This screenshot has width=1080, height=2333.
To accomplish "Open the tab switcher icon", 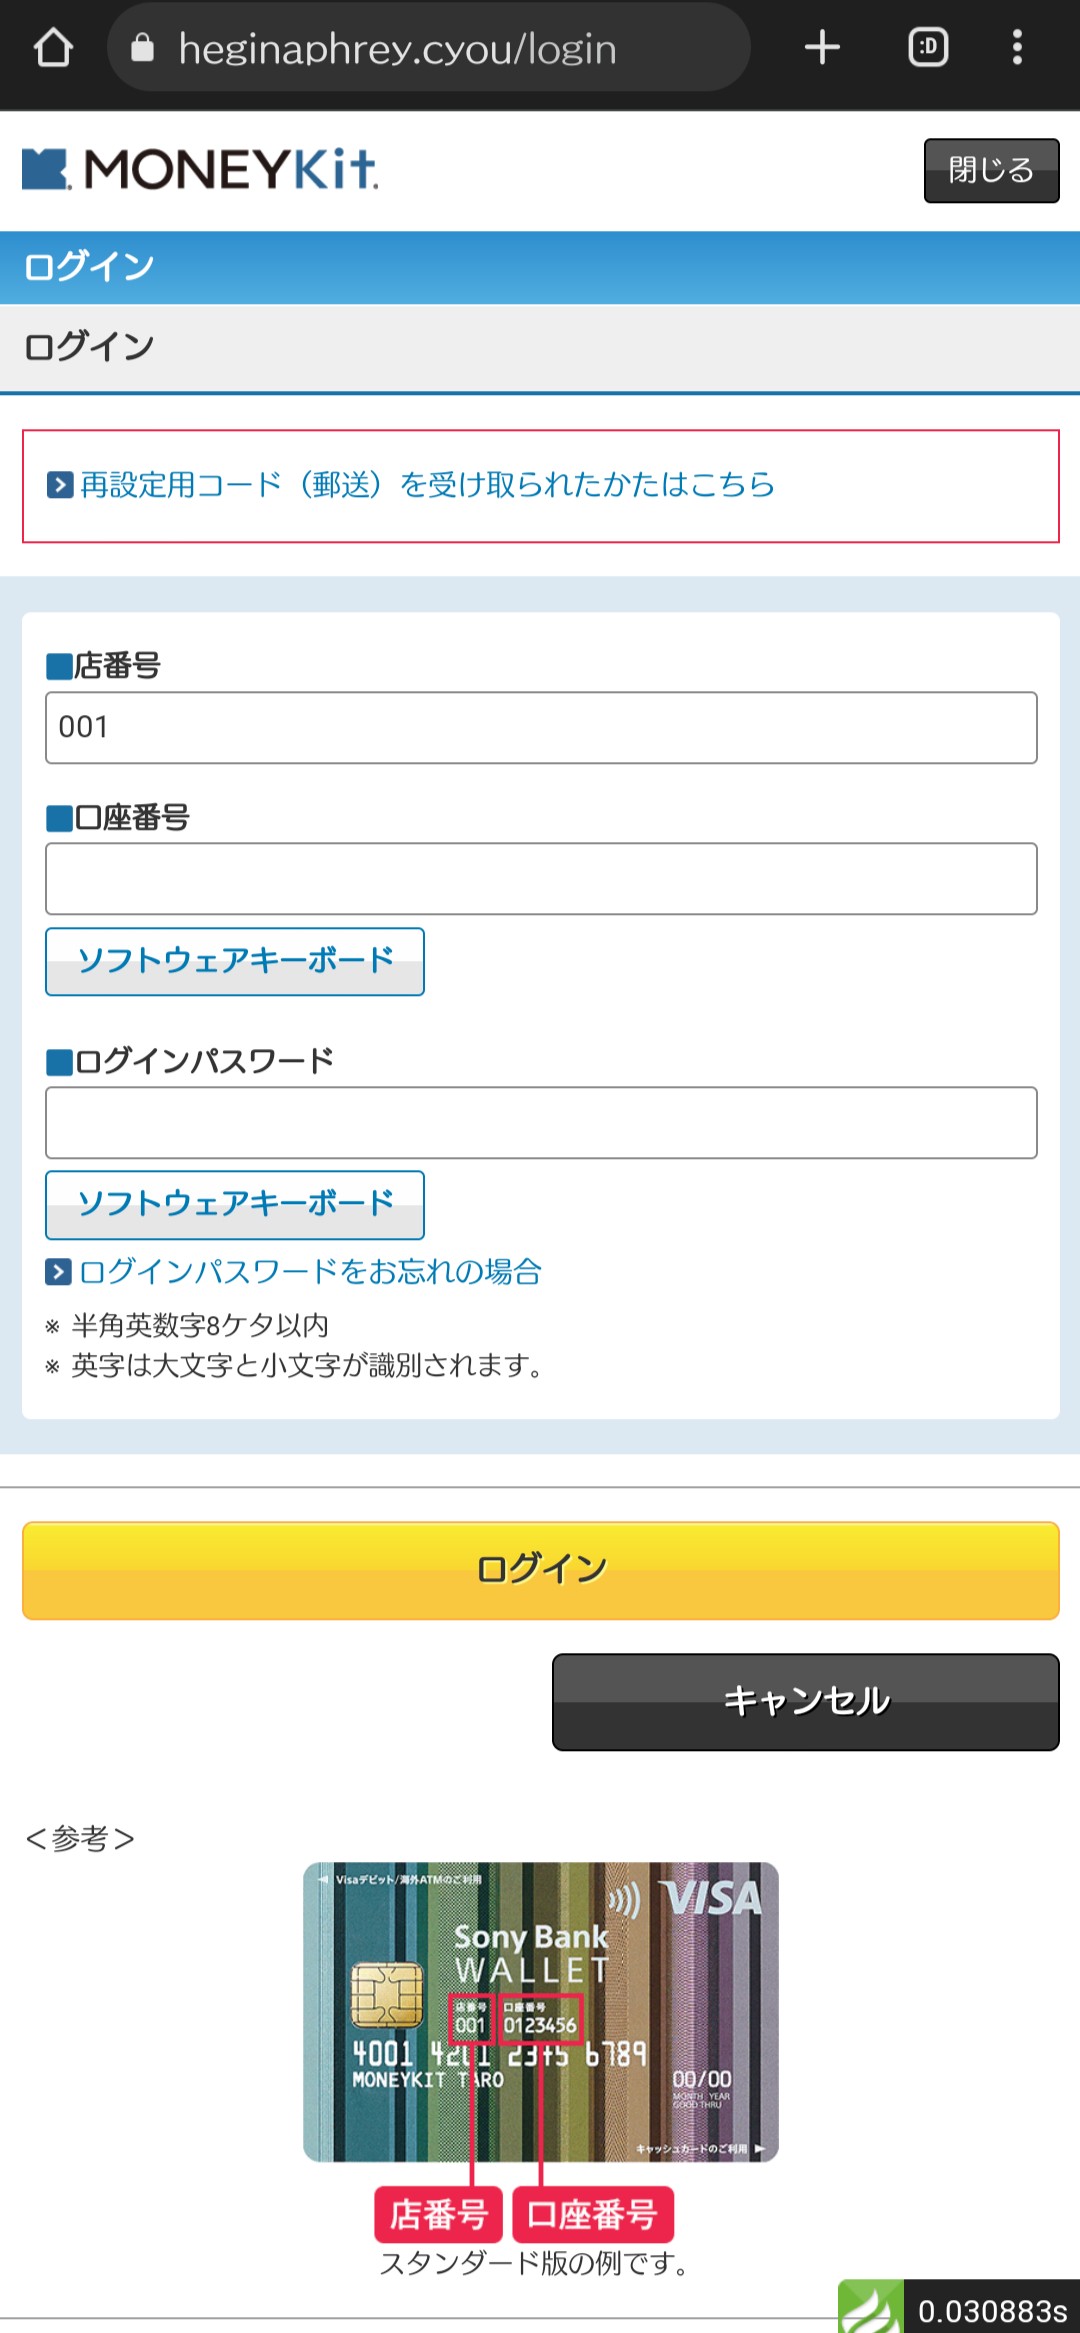I will [928, 48].
